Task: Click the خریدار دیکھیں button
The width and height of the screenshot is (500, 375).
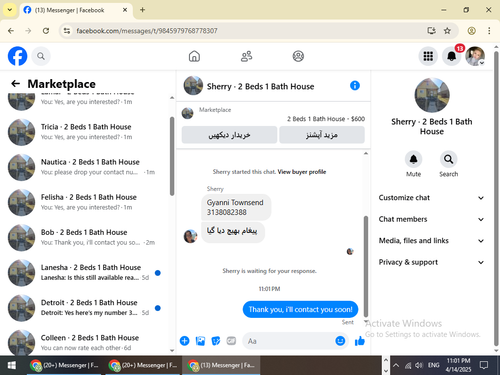Action: point(229,135)
